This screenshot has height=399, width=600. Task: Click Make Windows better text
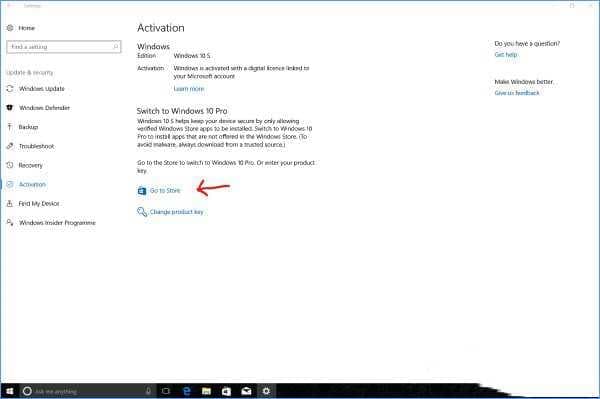[x=524, y=82]
